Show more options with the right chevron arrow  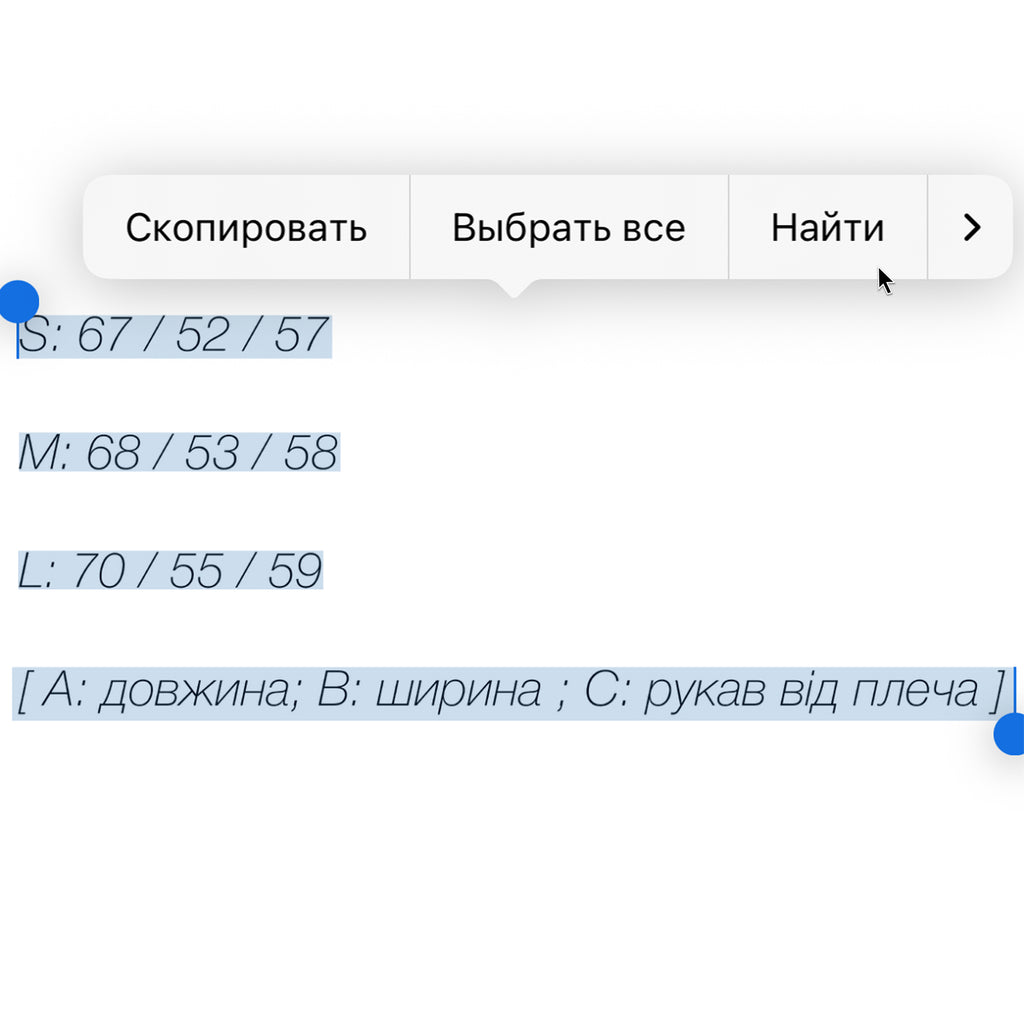click(x=971, y=228)
